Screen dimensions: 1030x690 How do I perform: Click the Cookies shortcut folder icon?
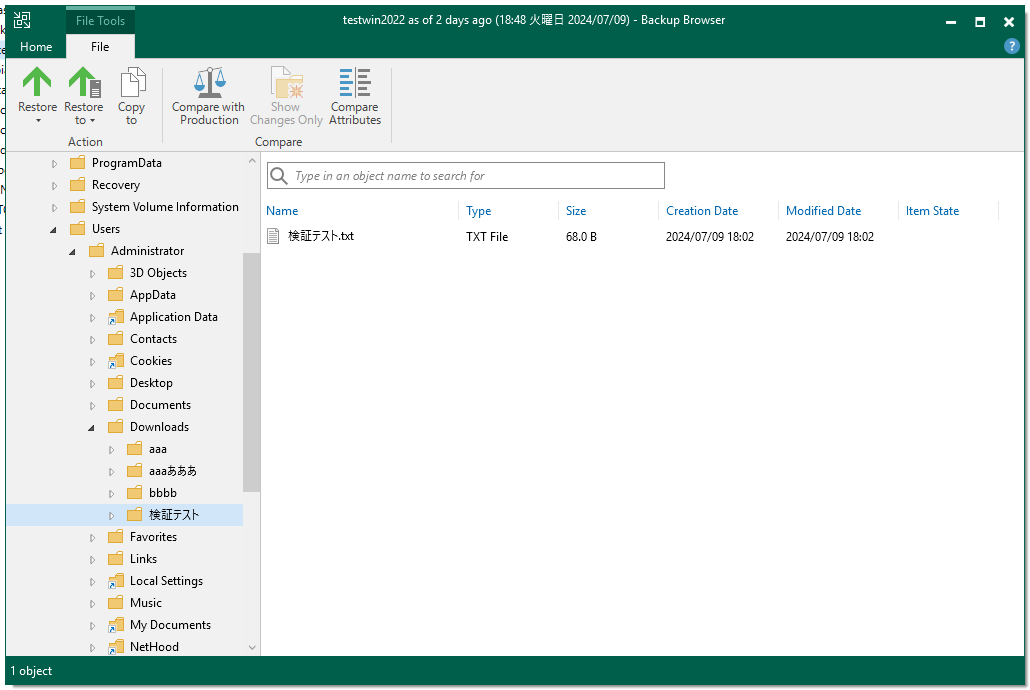116,361
